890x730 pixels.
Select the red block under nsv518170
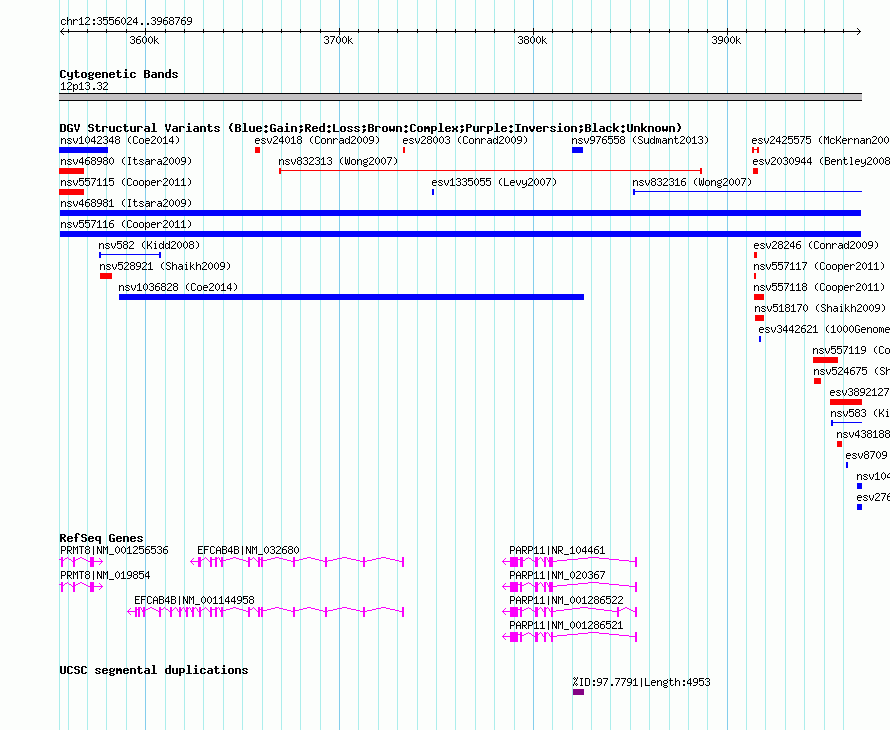759,318
